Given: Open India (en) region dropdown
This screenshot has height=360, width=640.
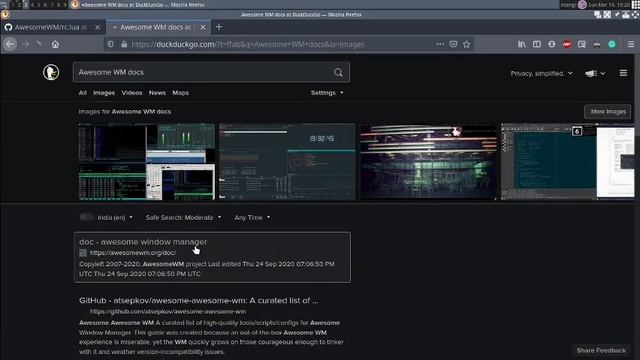Looking at the screenshot, I should coord(115,218).
